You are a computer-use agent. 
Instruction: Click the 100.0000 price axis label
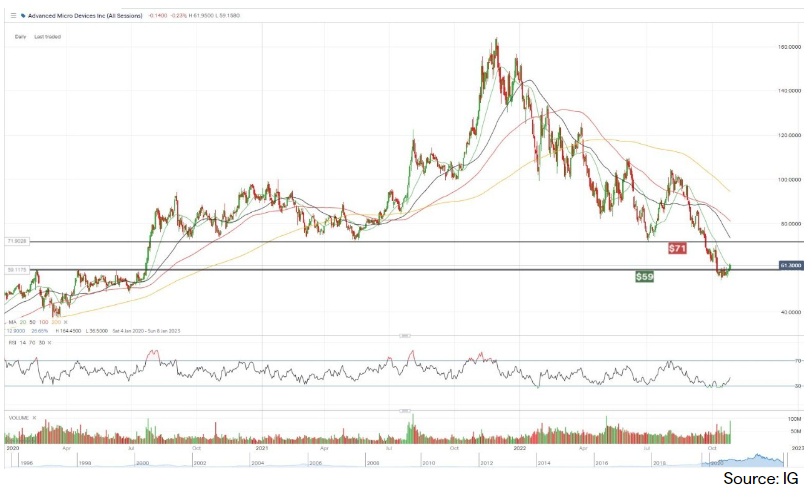point(789,180)
